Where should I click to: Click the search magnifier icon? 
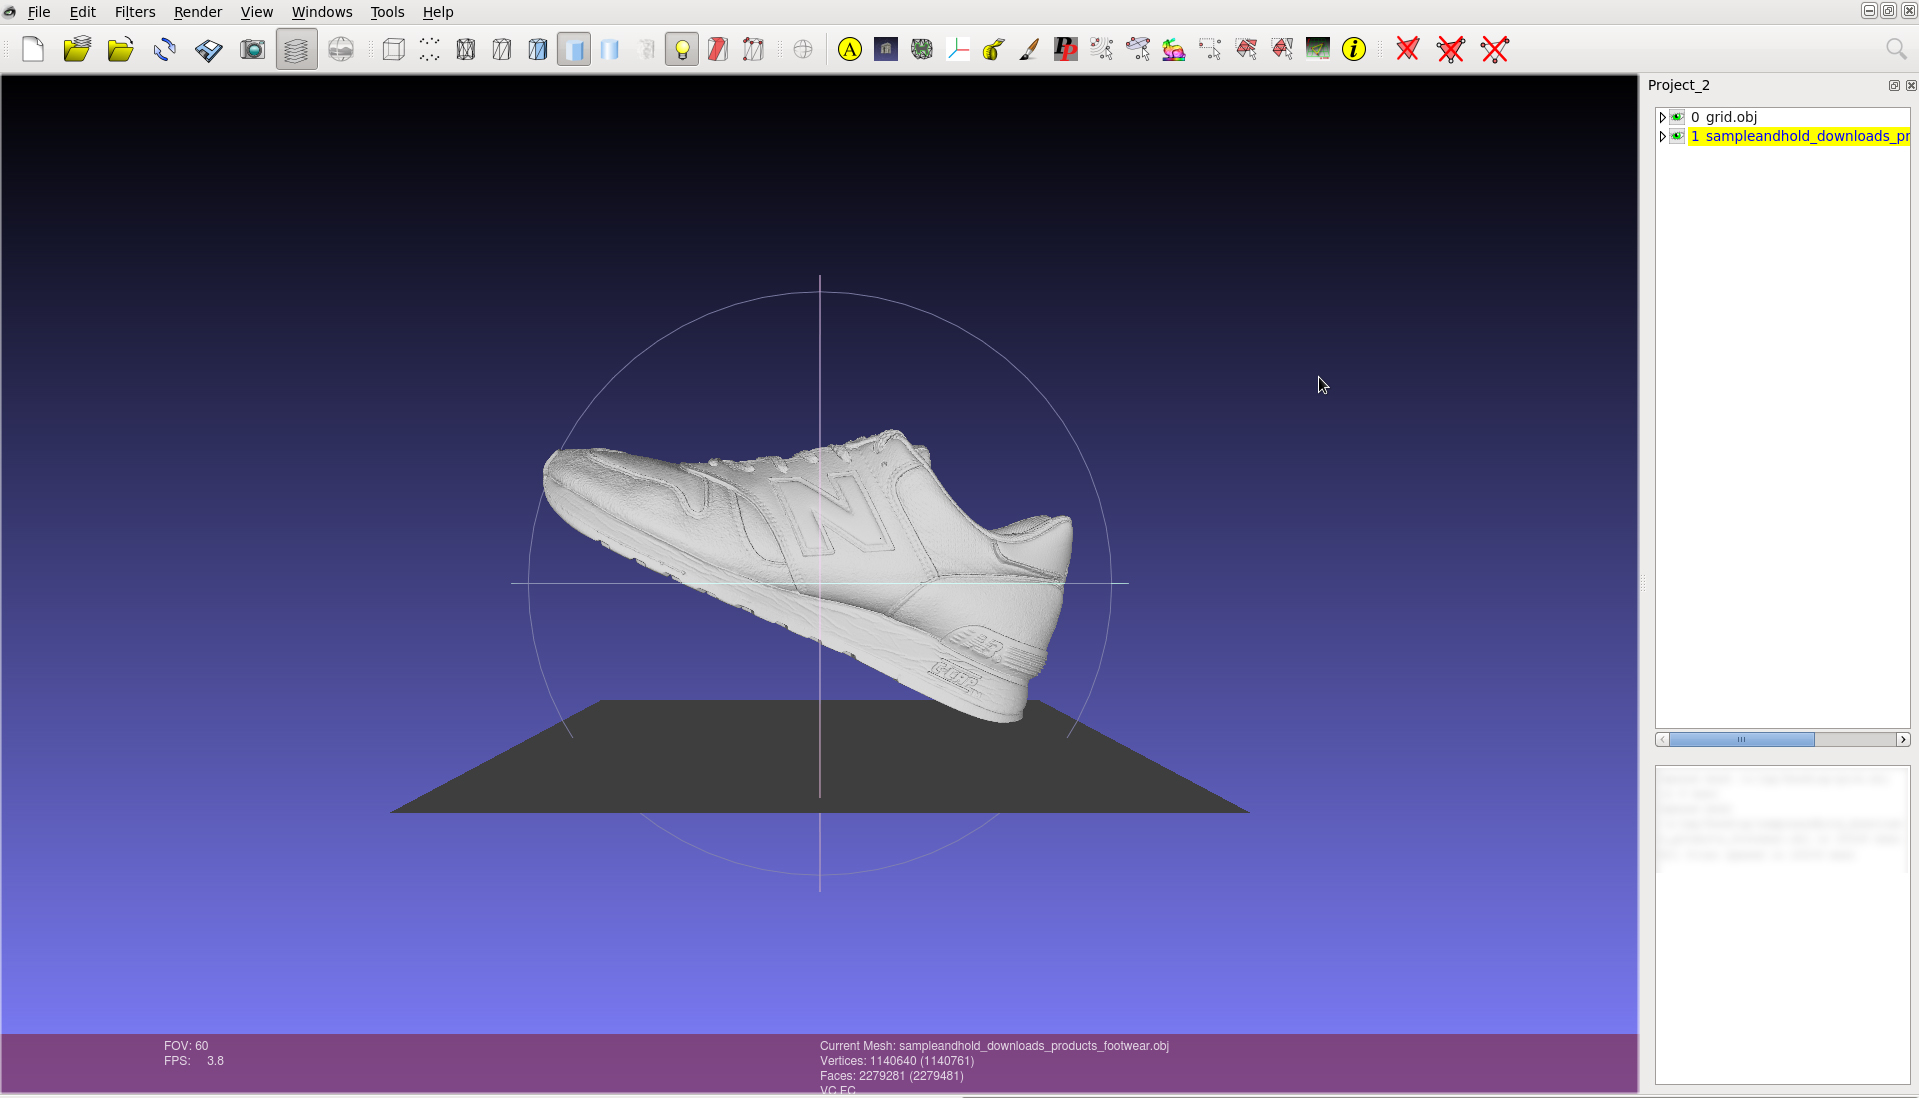(x=1896, y=49)
